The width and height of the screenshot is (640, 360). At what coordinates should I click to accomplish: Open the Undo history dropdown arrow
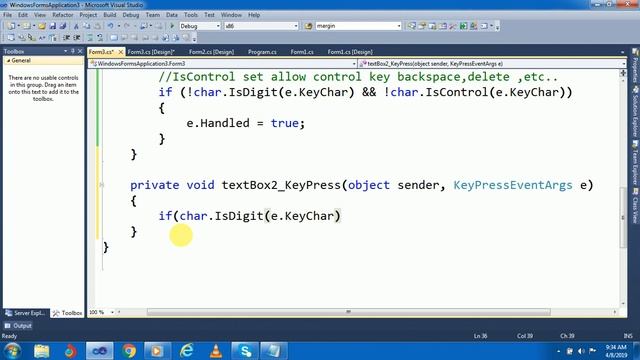118,26
